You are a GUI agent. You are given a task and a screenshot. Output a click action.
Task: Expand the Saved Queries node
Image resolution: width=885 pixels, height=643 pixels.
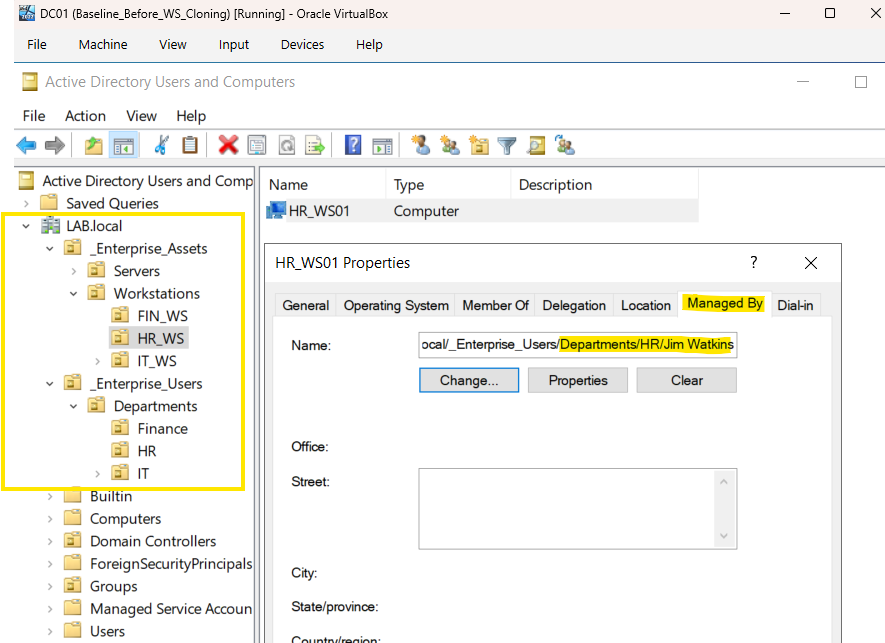26,203
